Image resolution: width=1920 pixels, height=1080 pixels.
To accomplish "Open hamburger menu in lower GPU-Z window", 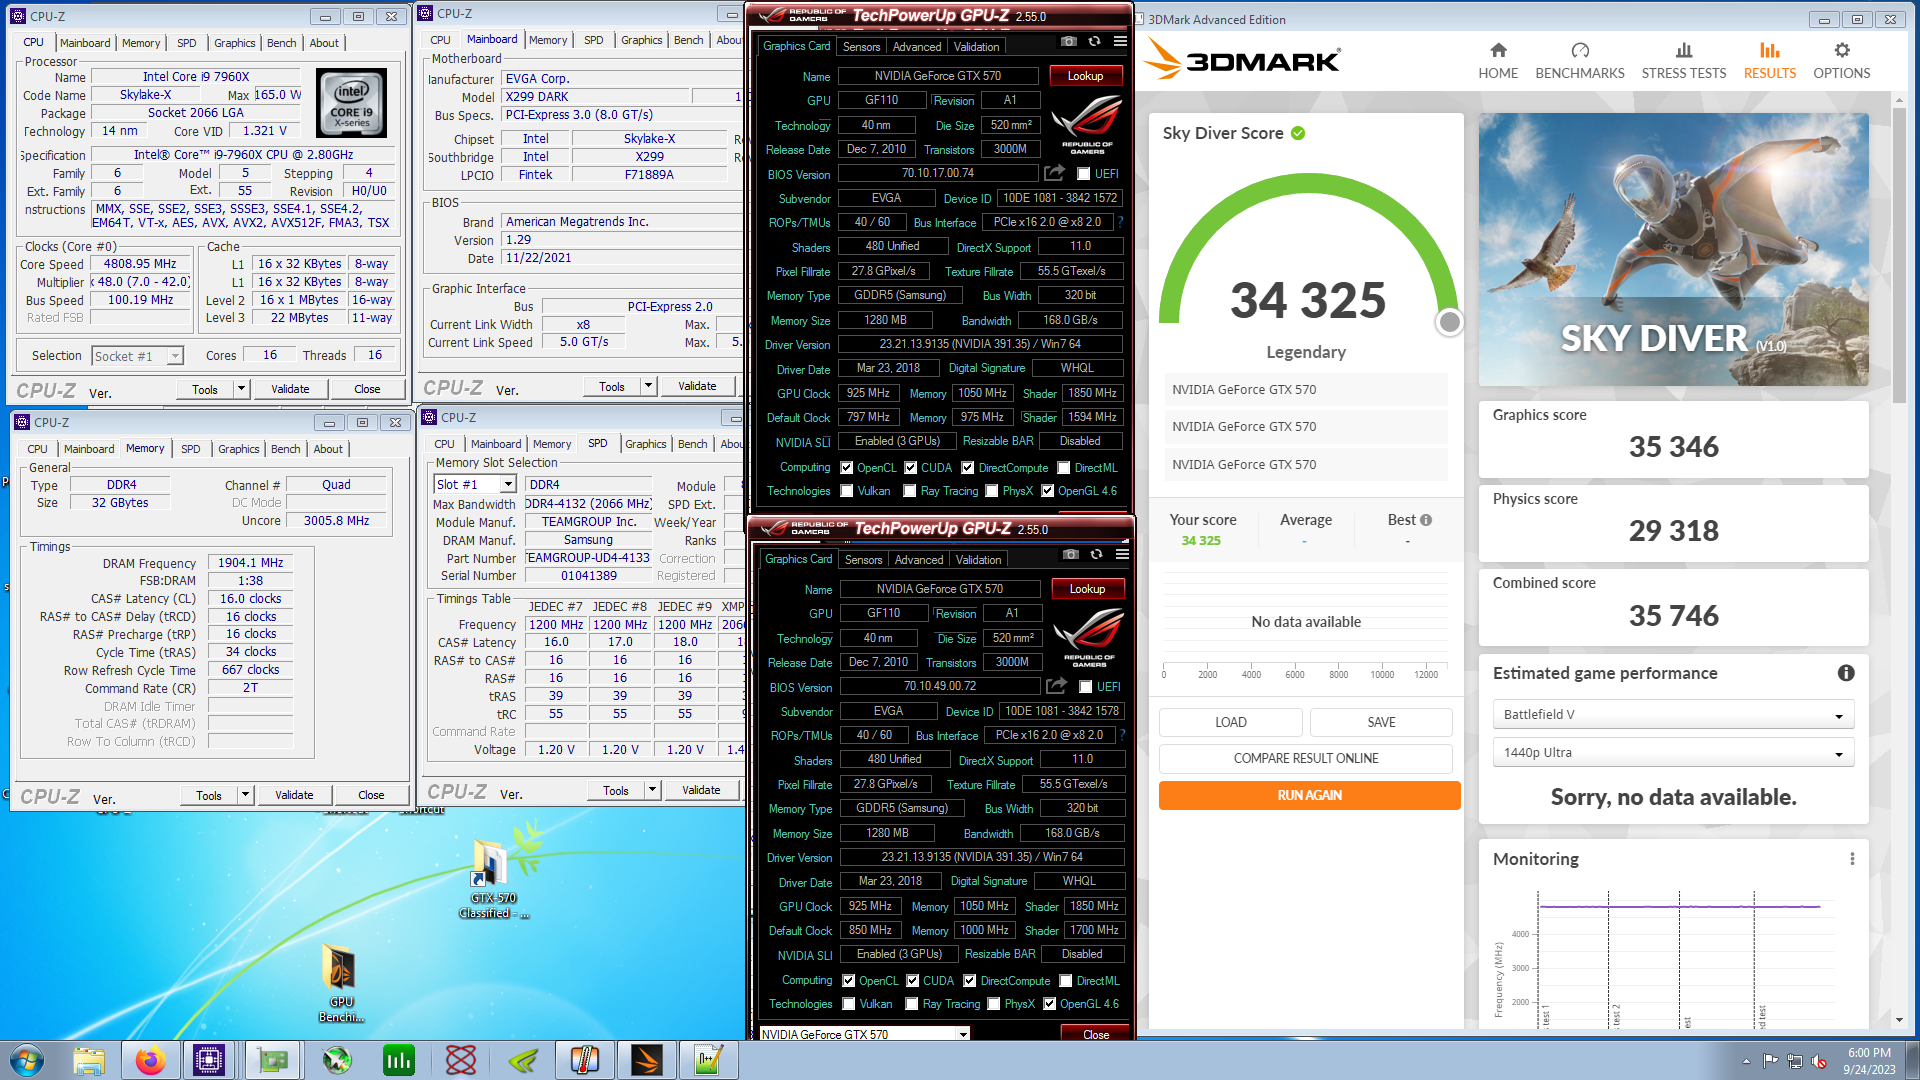I will point(1122,555).
